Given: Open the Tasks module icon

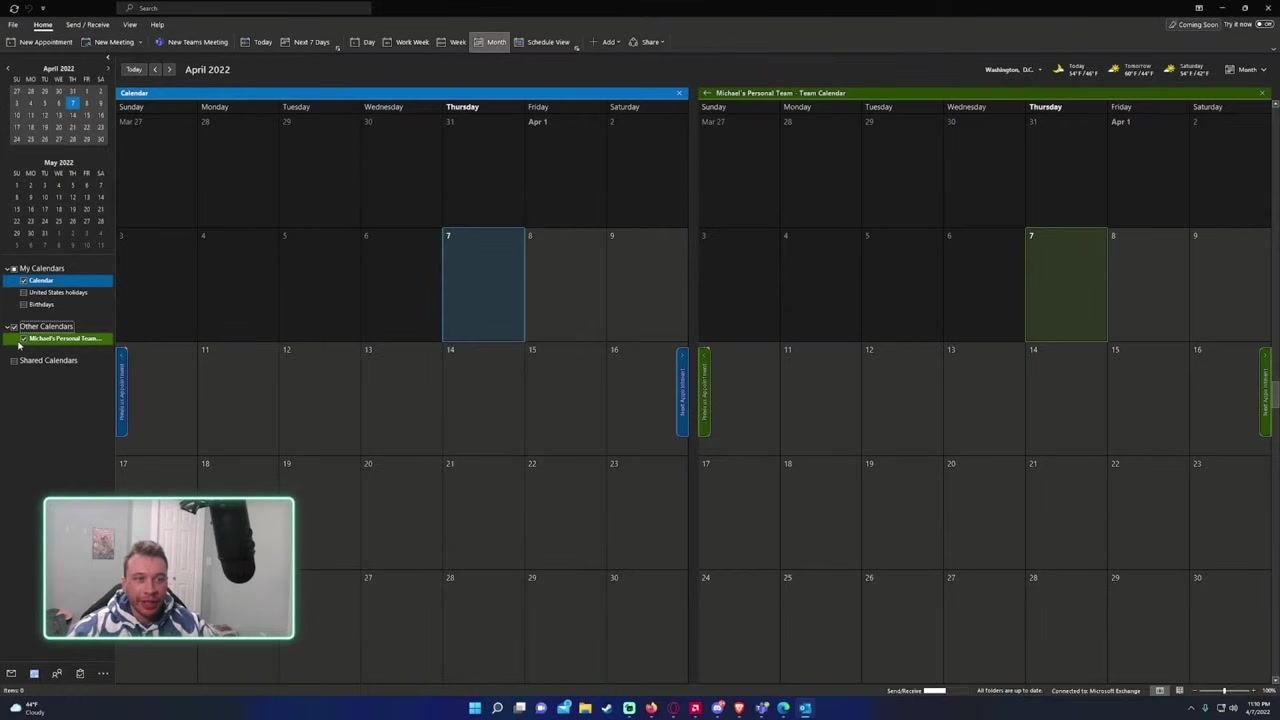Looking at the screenshot, I should click(x=80, y=673).
